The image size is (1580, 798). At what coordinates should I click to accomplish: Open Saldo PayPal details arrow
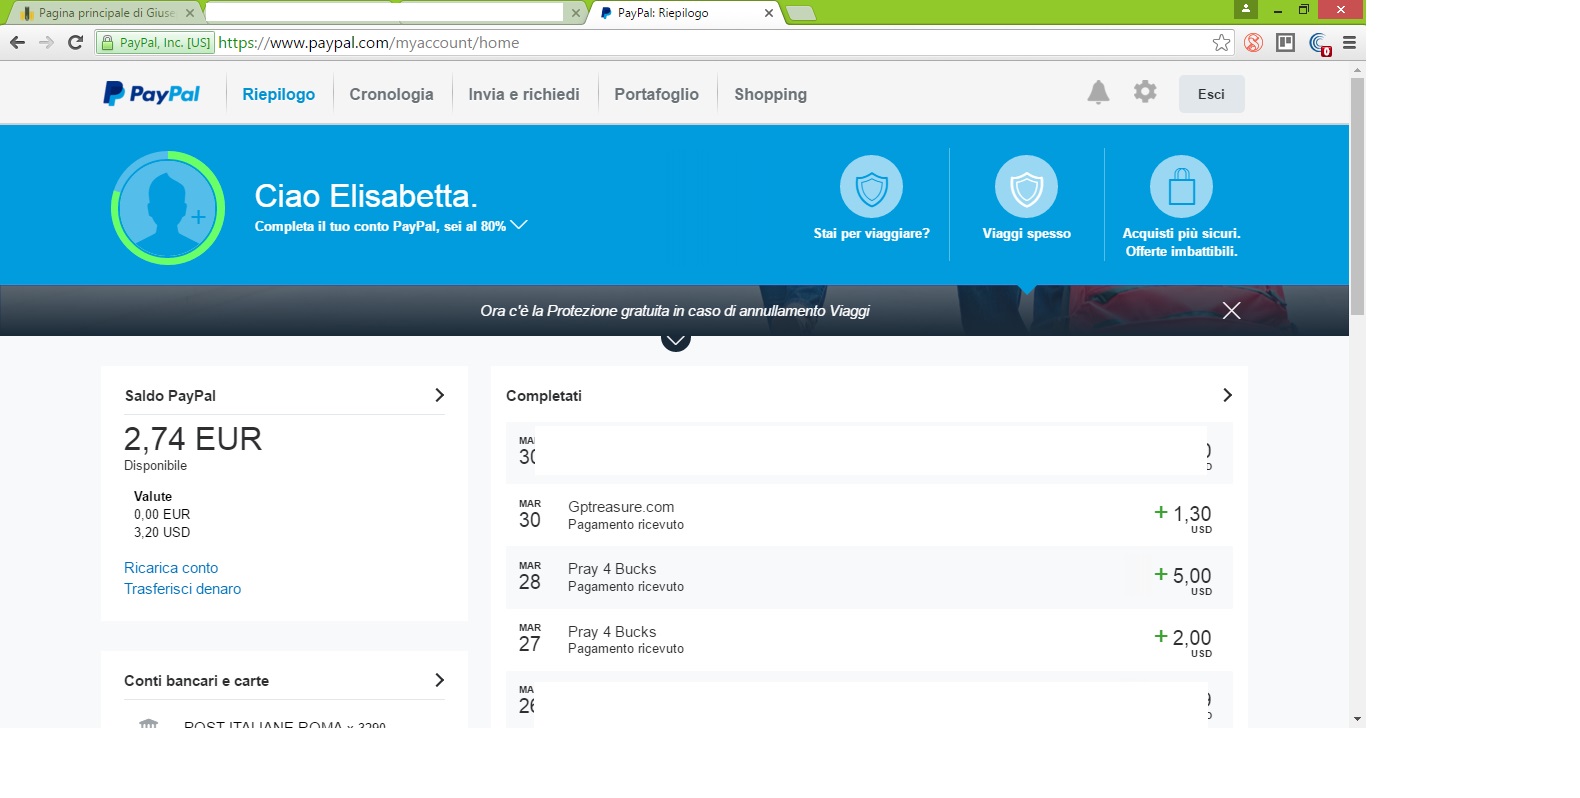coord(439,395)
